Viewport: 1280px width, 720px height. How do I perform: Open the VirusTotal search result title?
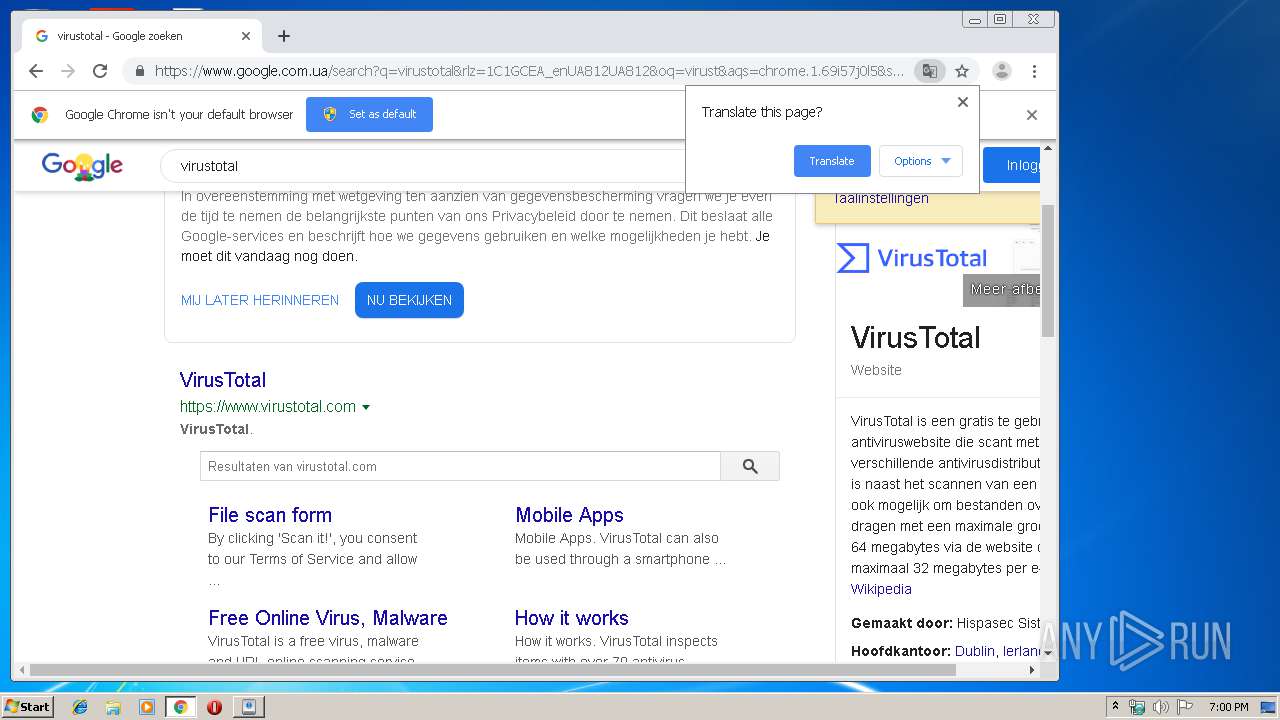tap(223, 380)
